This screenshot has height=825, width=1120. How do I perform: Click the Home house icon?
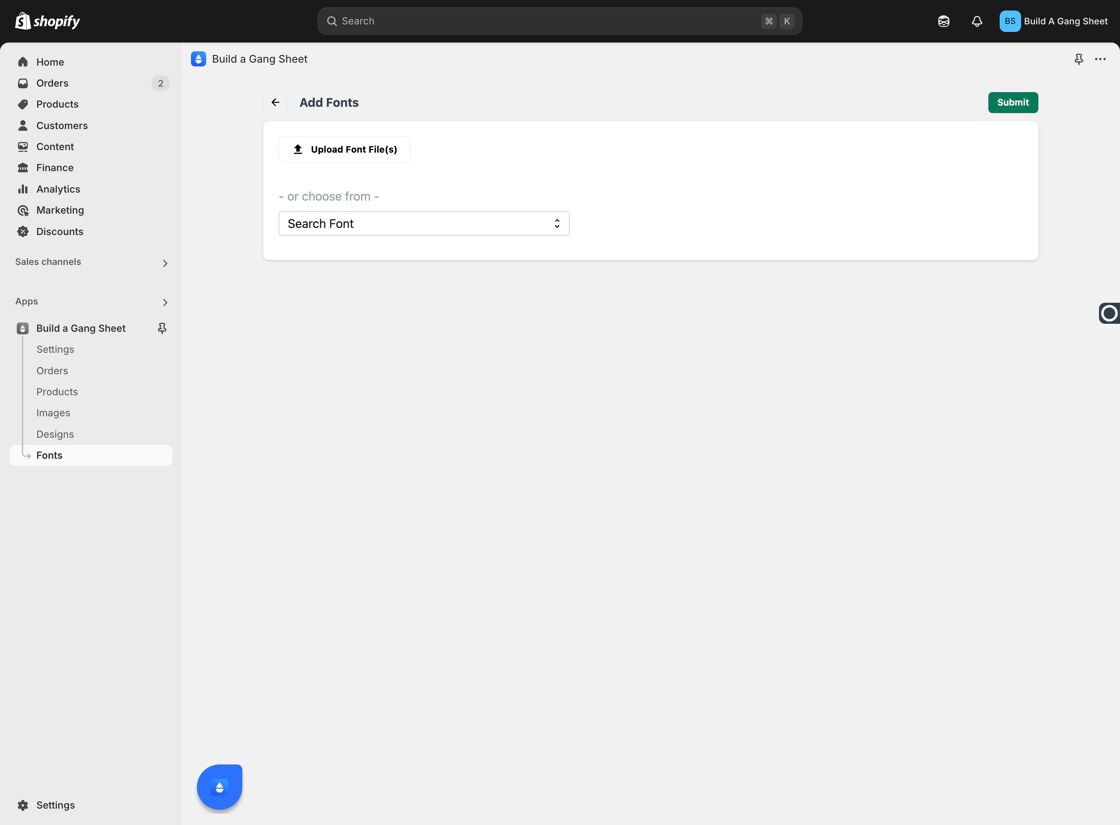(x=23, y=62)
